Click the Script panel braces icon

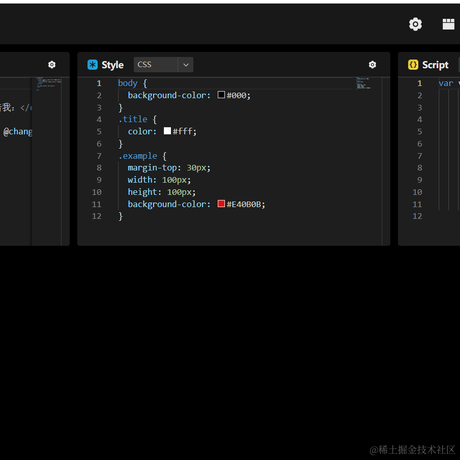(413, 65)
